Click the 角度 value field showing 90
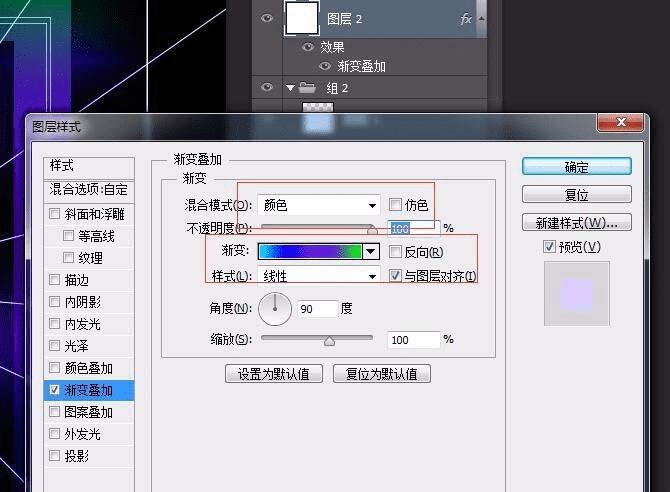Image resolution: width=670 pixels, height=492 pixels. [x=317, y=309]
